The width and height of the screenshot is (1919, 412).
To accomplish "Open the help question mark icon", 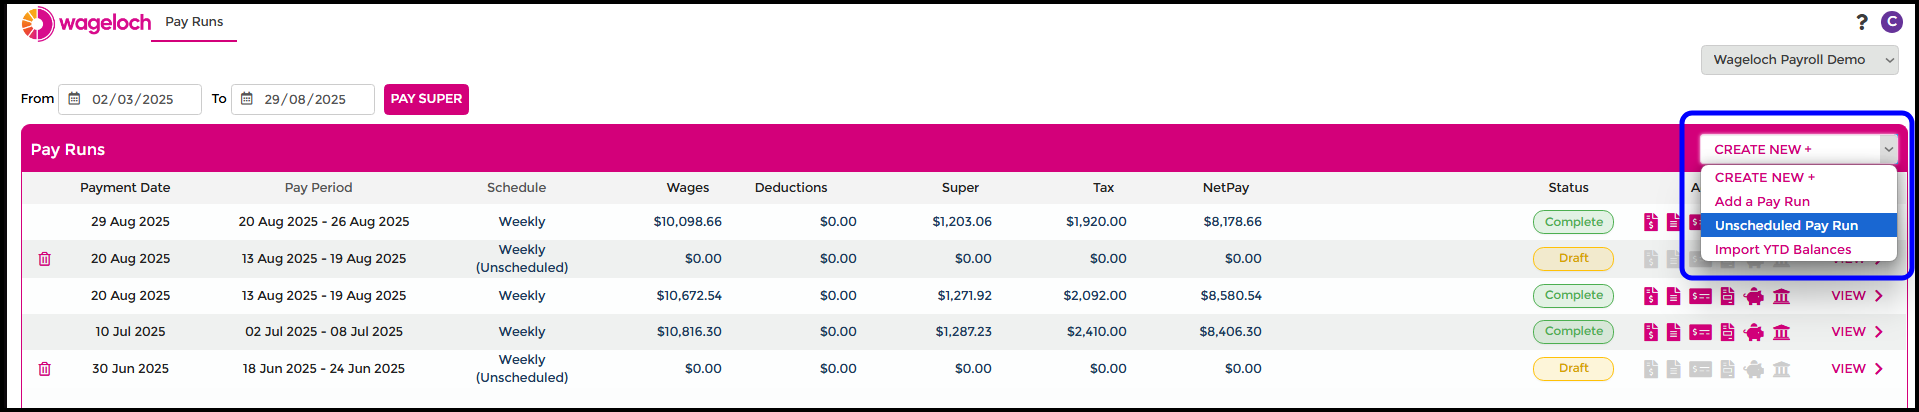I will click(1861, 22).
